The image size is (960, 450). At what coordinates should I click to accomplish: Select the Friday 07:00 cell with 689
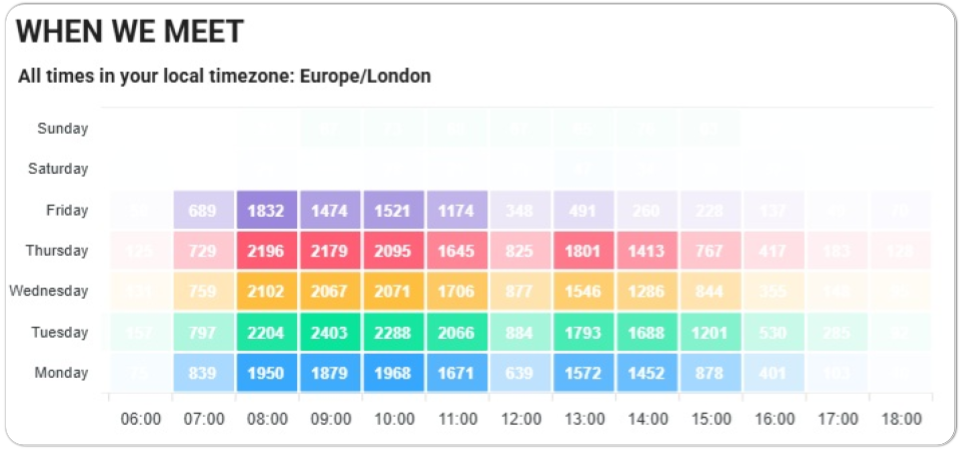coord(204,210)
